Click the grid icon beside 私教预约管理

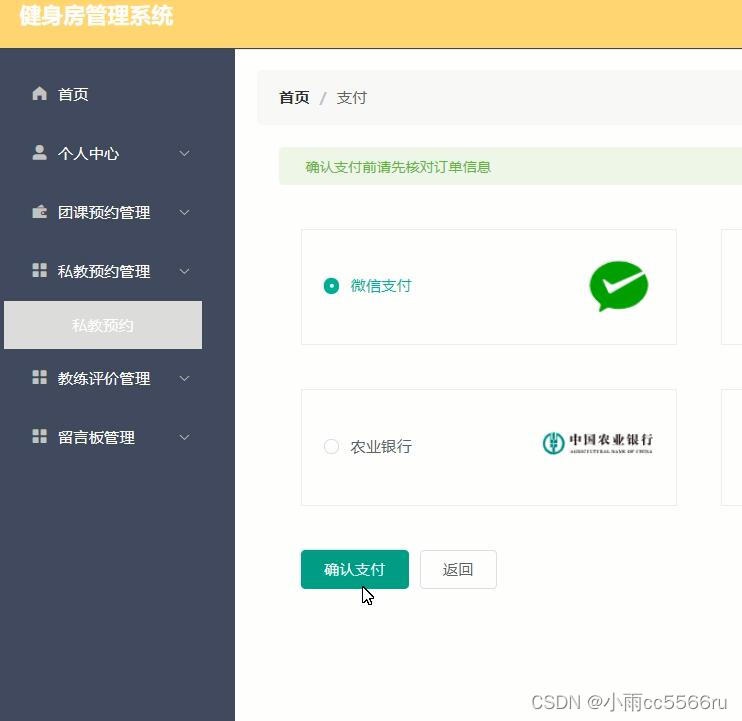coord(39,270)
